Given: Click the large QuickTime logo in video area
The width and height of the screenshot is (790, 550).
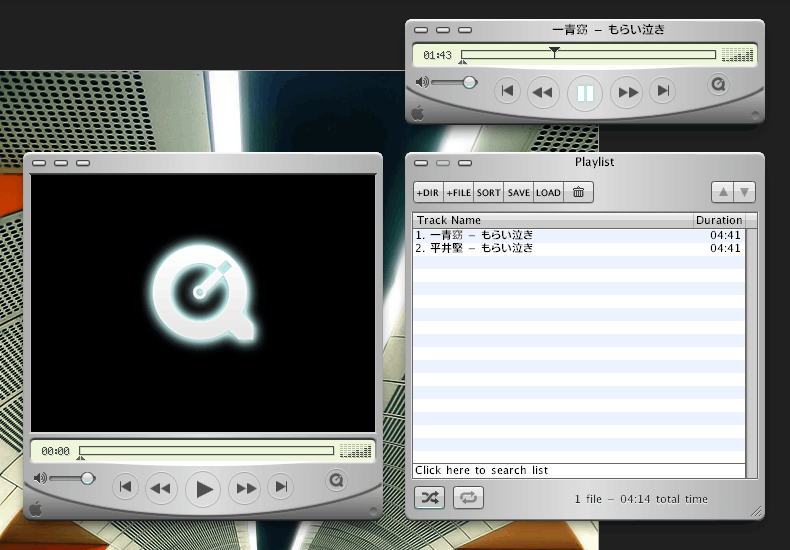Looking at the screenshot, I should click(x=204, y=293).
